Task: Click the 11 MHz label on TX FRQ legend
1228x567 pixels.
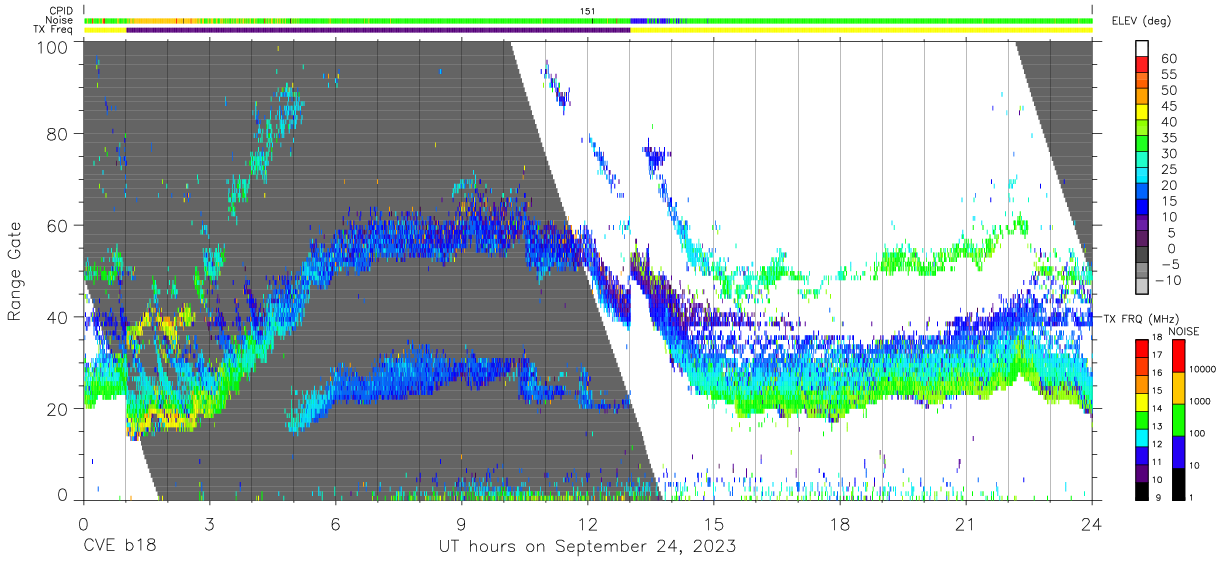Action: (1156, 462)
